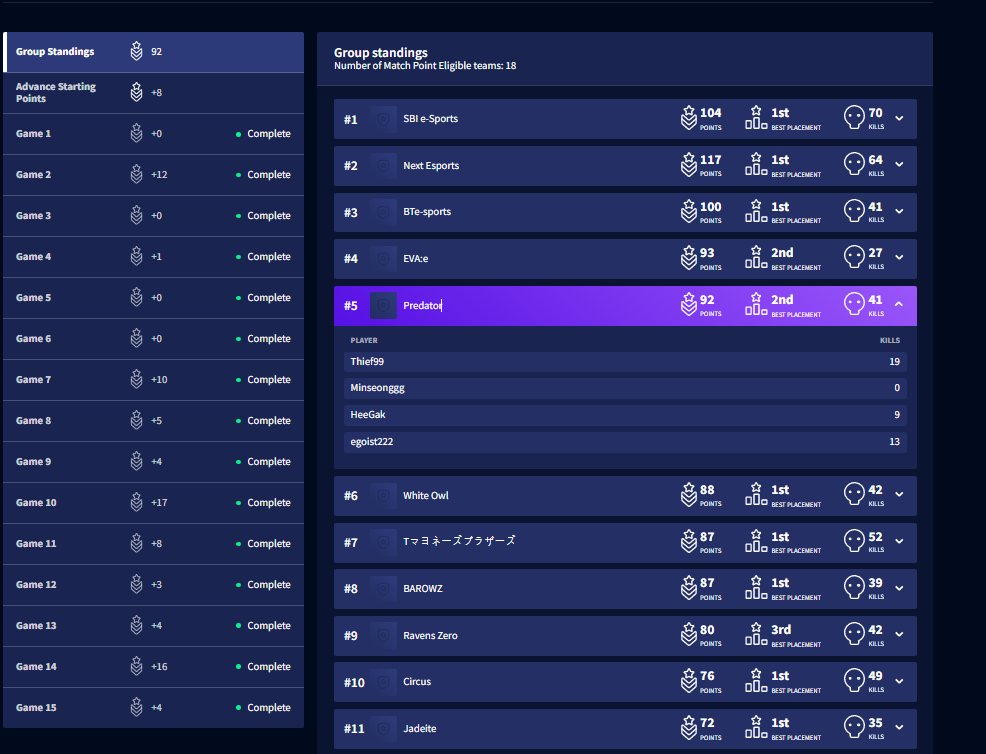Viewport: 986px width, 754px height.
Task: Click SBI e-Sports team logo
Action: pyautogui.click(x=383, y=119)
